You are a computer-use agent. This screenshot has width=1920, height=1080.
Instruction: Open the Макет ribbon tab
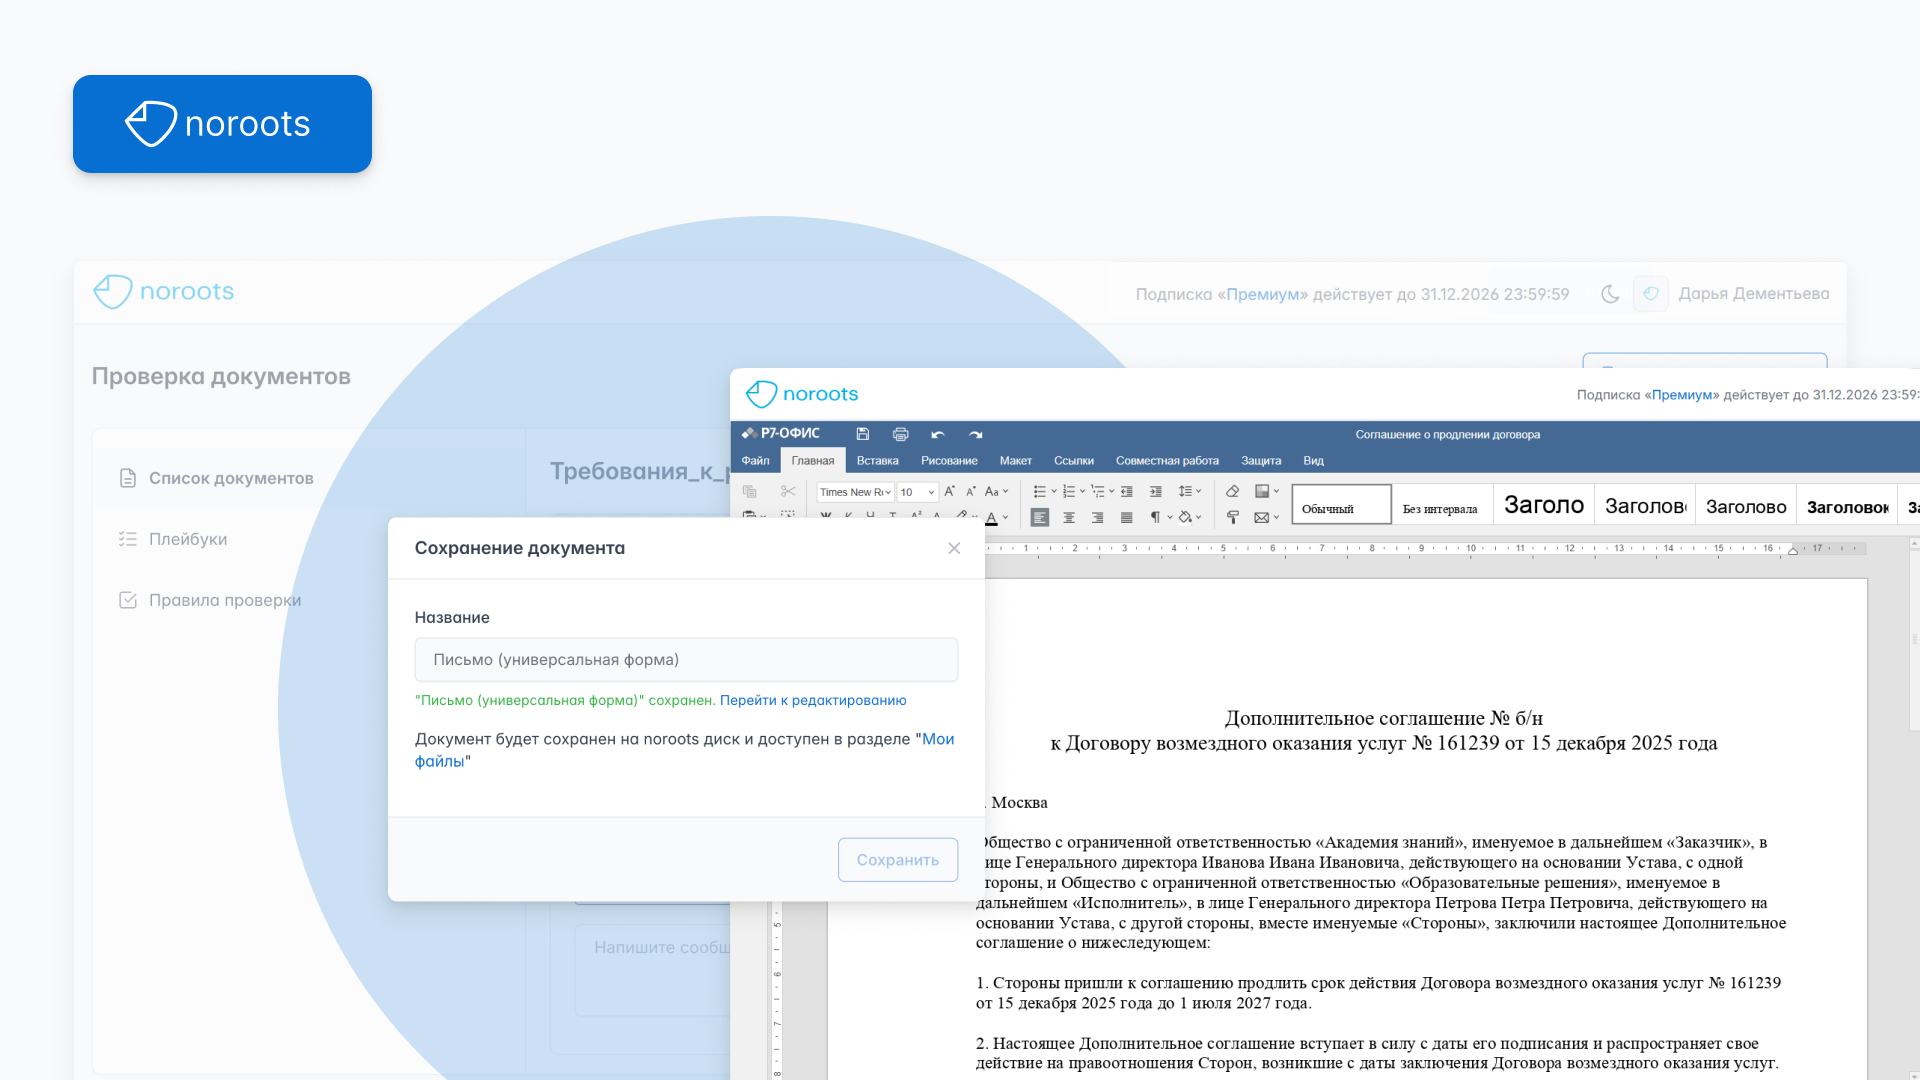[1015, 461]
